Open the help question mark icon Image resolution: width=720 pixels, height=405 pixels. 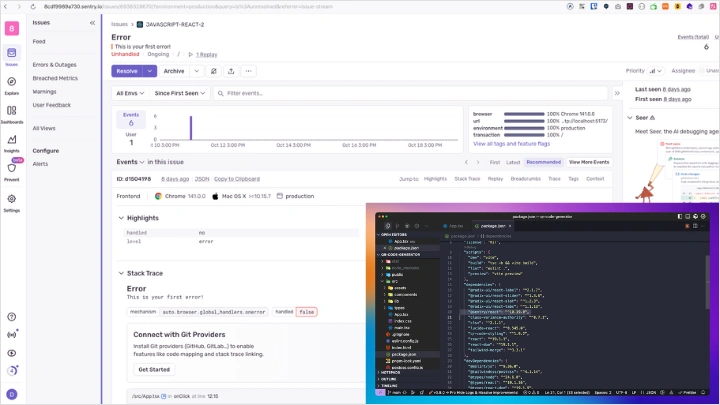tap(12, 317)
